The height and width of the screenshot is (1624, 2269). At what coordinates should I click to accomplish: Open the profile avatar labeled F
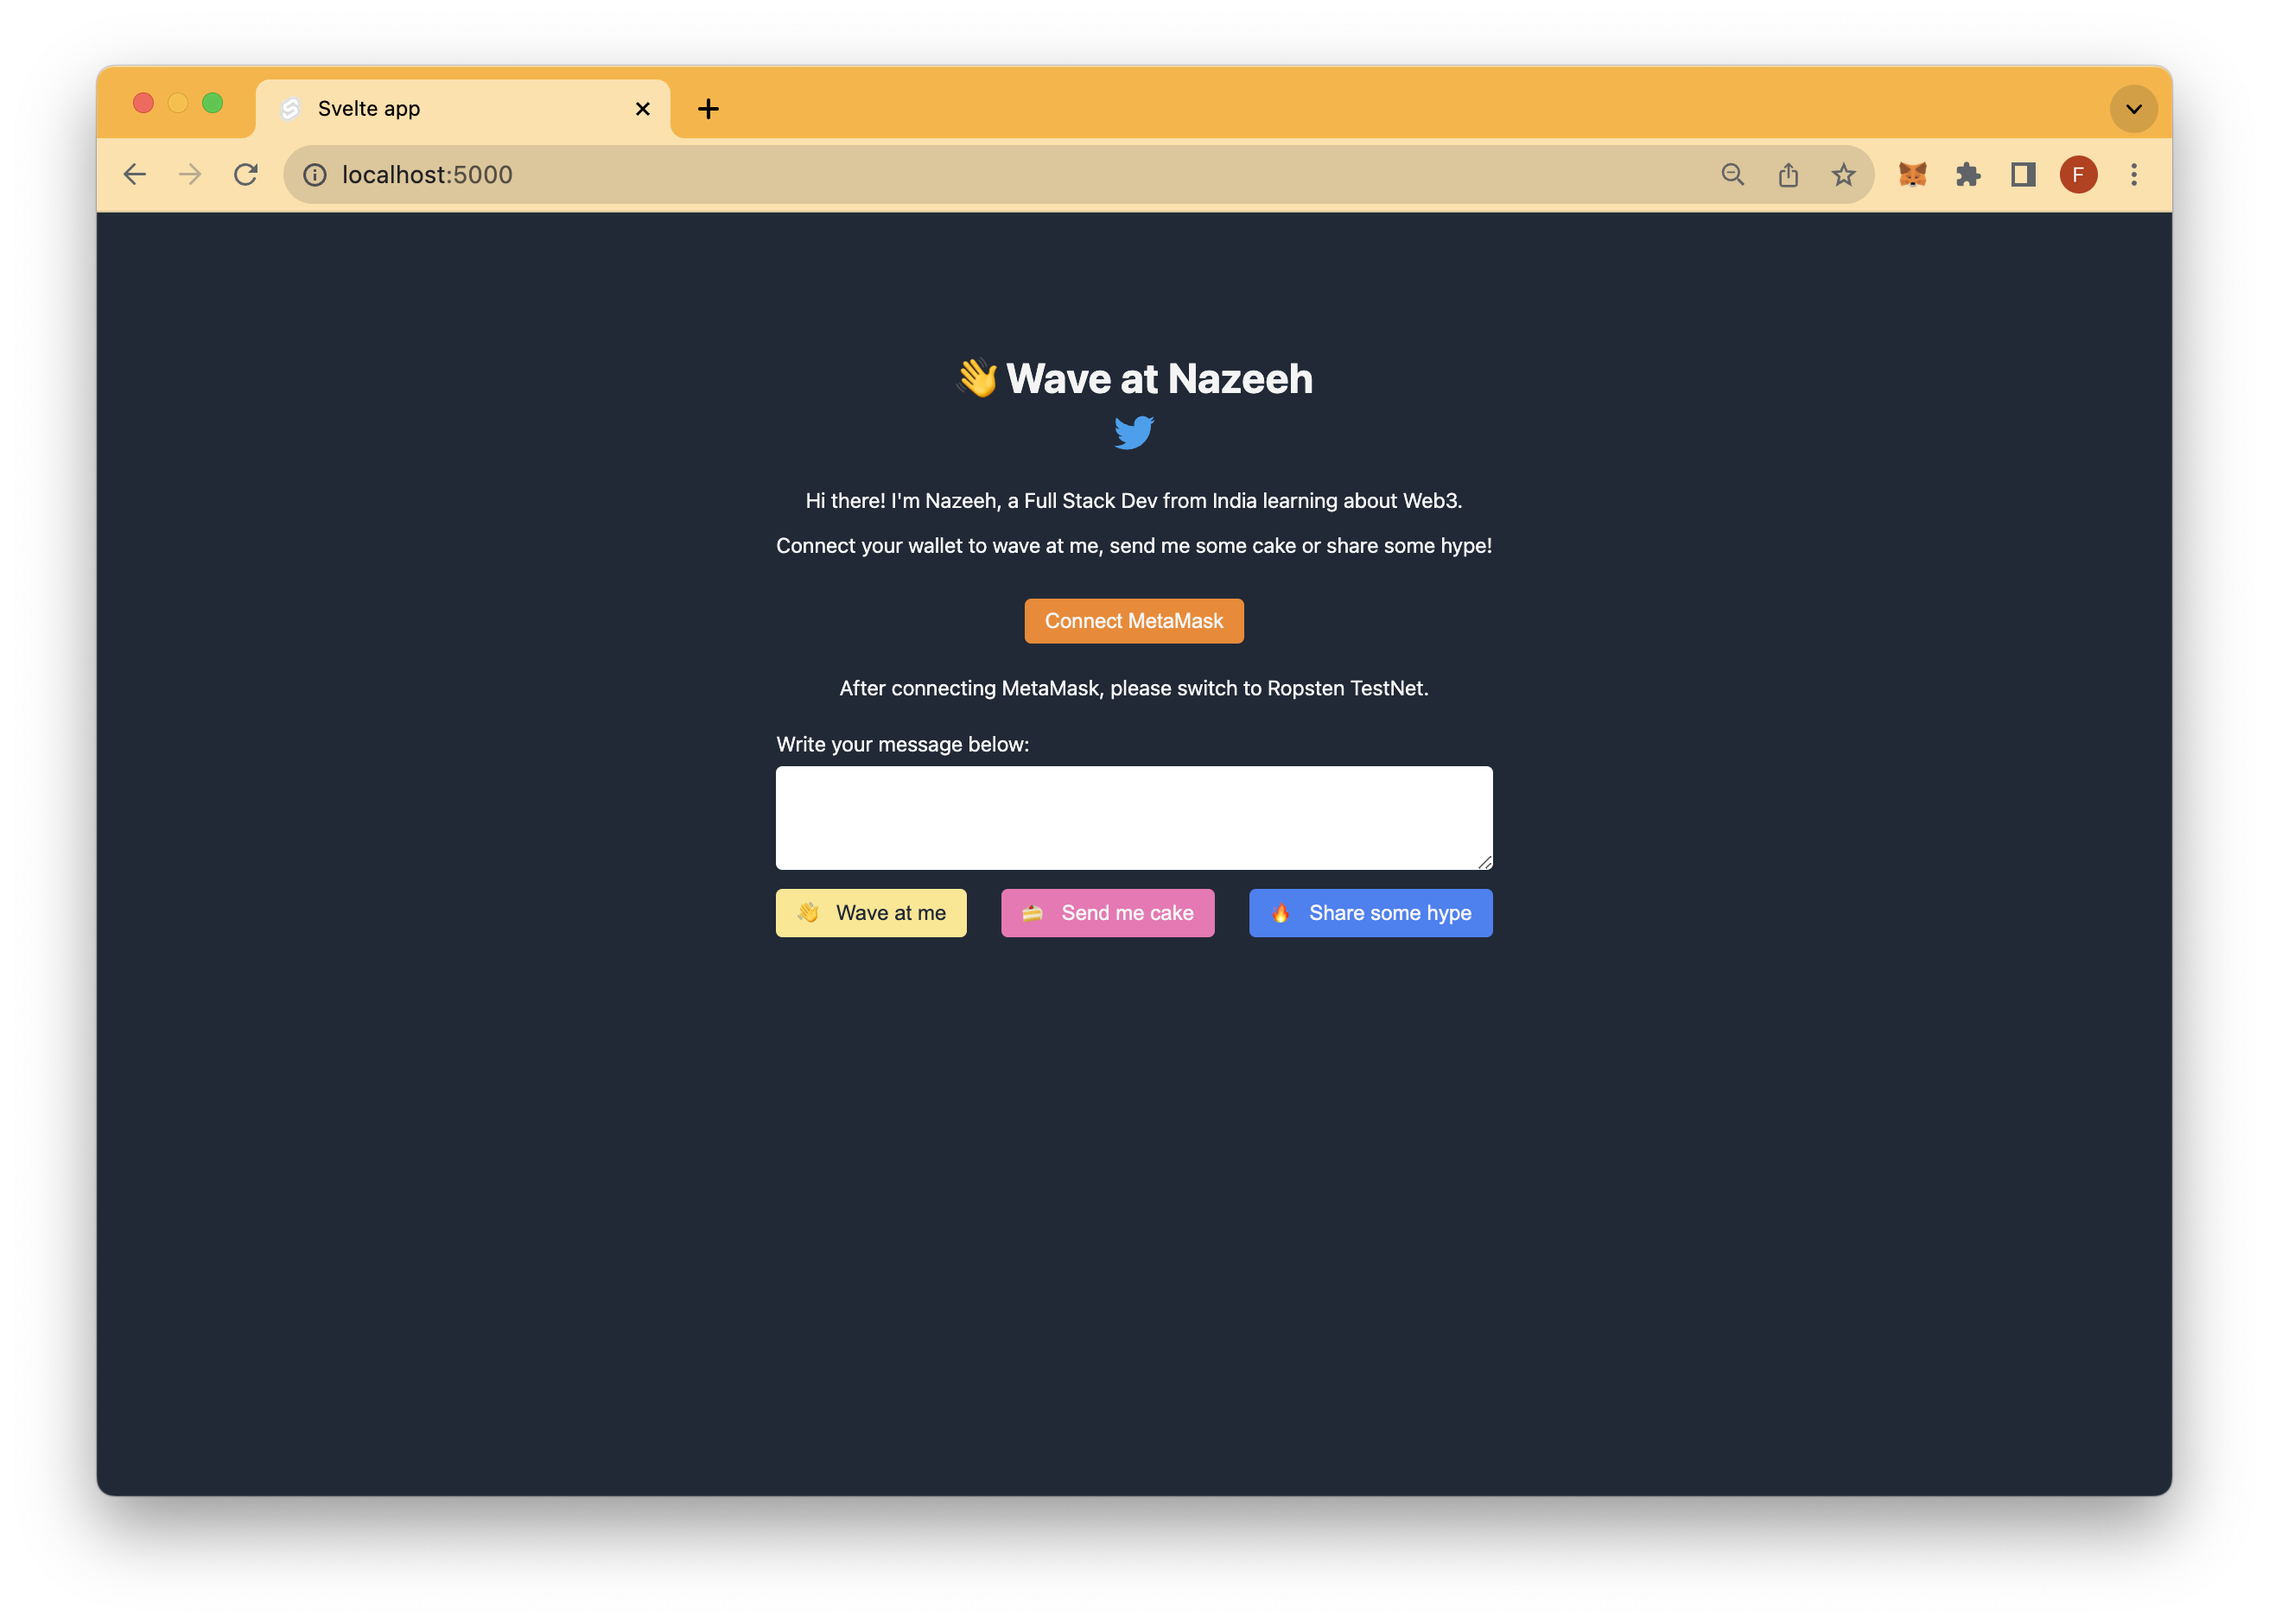click(2078, 175)
